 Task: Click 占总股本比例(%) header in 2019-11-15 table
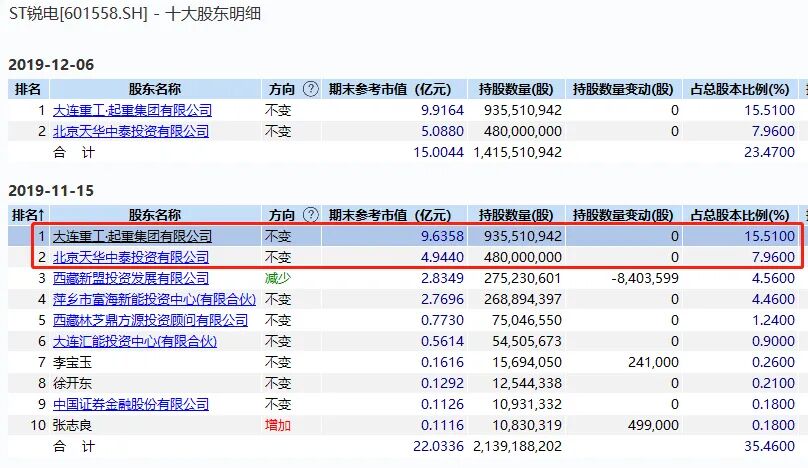pos(740,215)
